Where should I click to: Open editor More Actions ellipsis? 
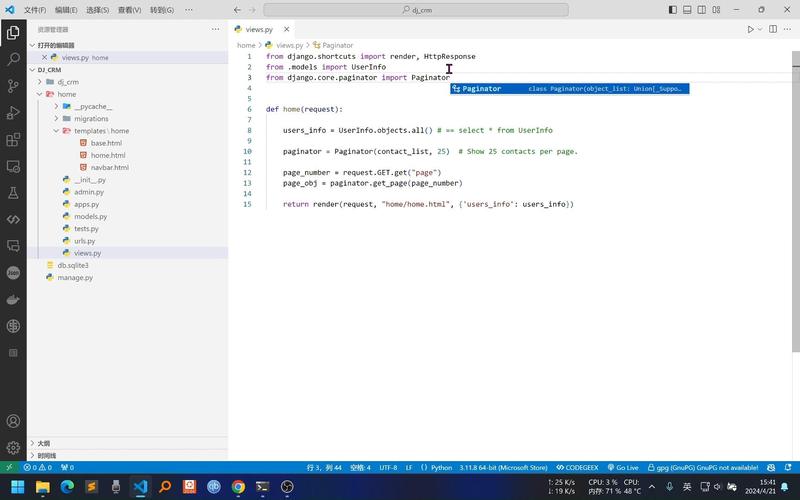click(787, 30)
